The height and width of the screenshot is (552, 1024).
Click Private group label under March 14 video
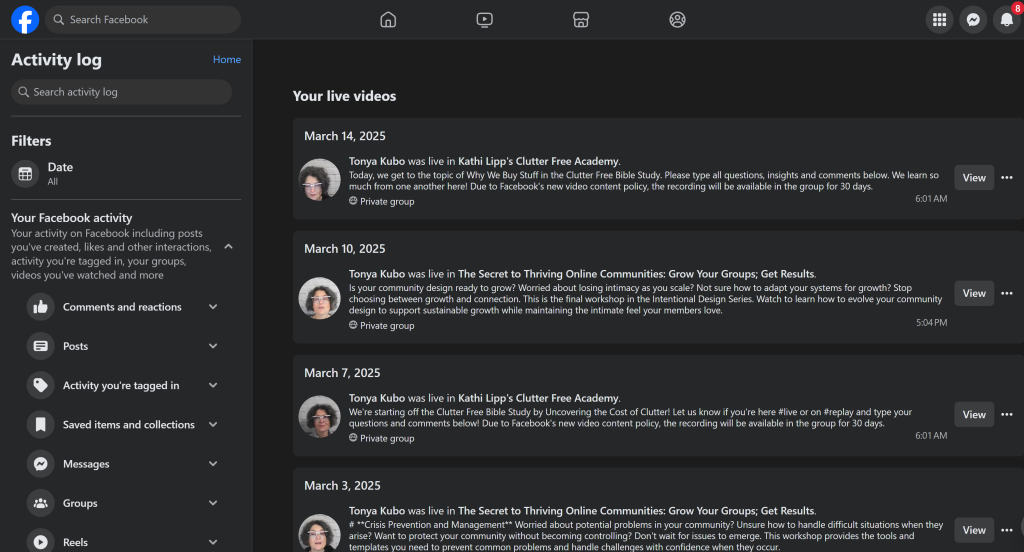pos(387,201)
